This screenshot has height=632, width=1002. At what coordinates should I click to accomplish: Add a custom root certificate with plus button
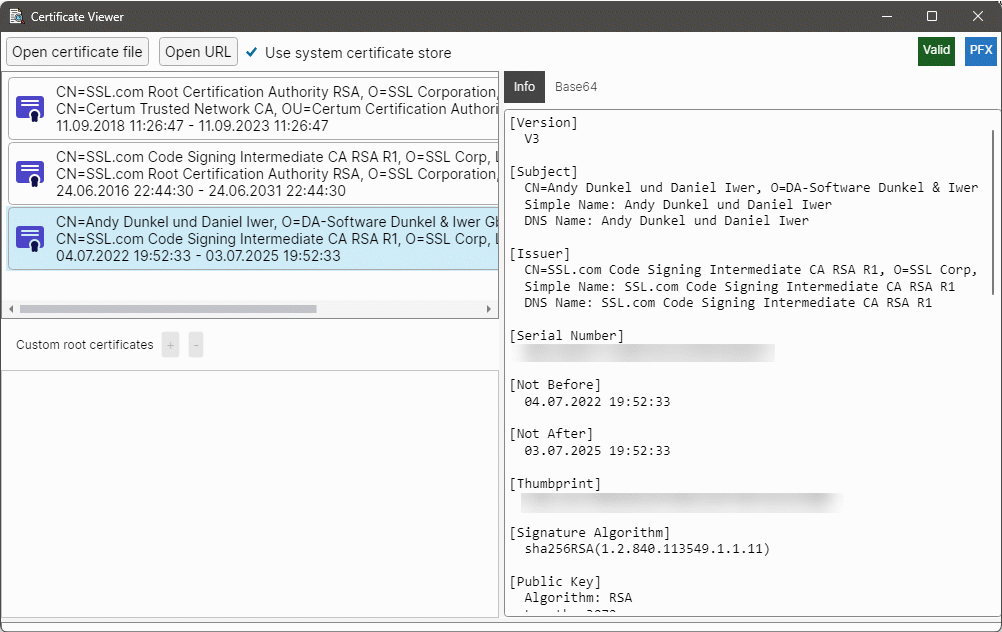(x=171, y=345)
